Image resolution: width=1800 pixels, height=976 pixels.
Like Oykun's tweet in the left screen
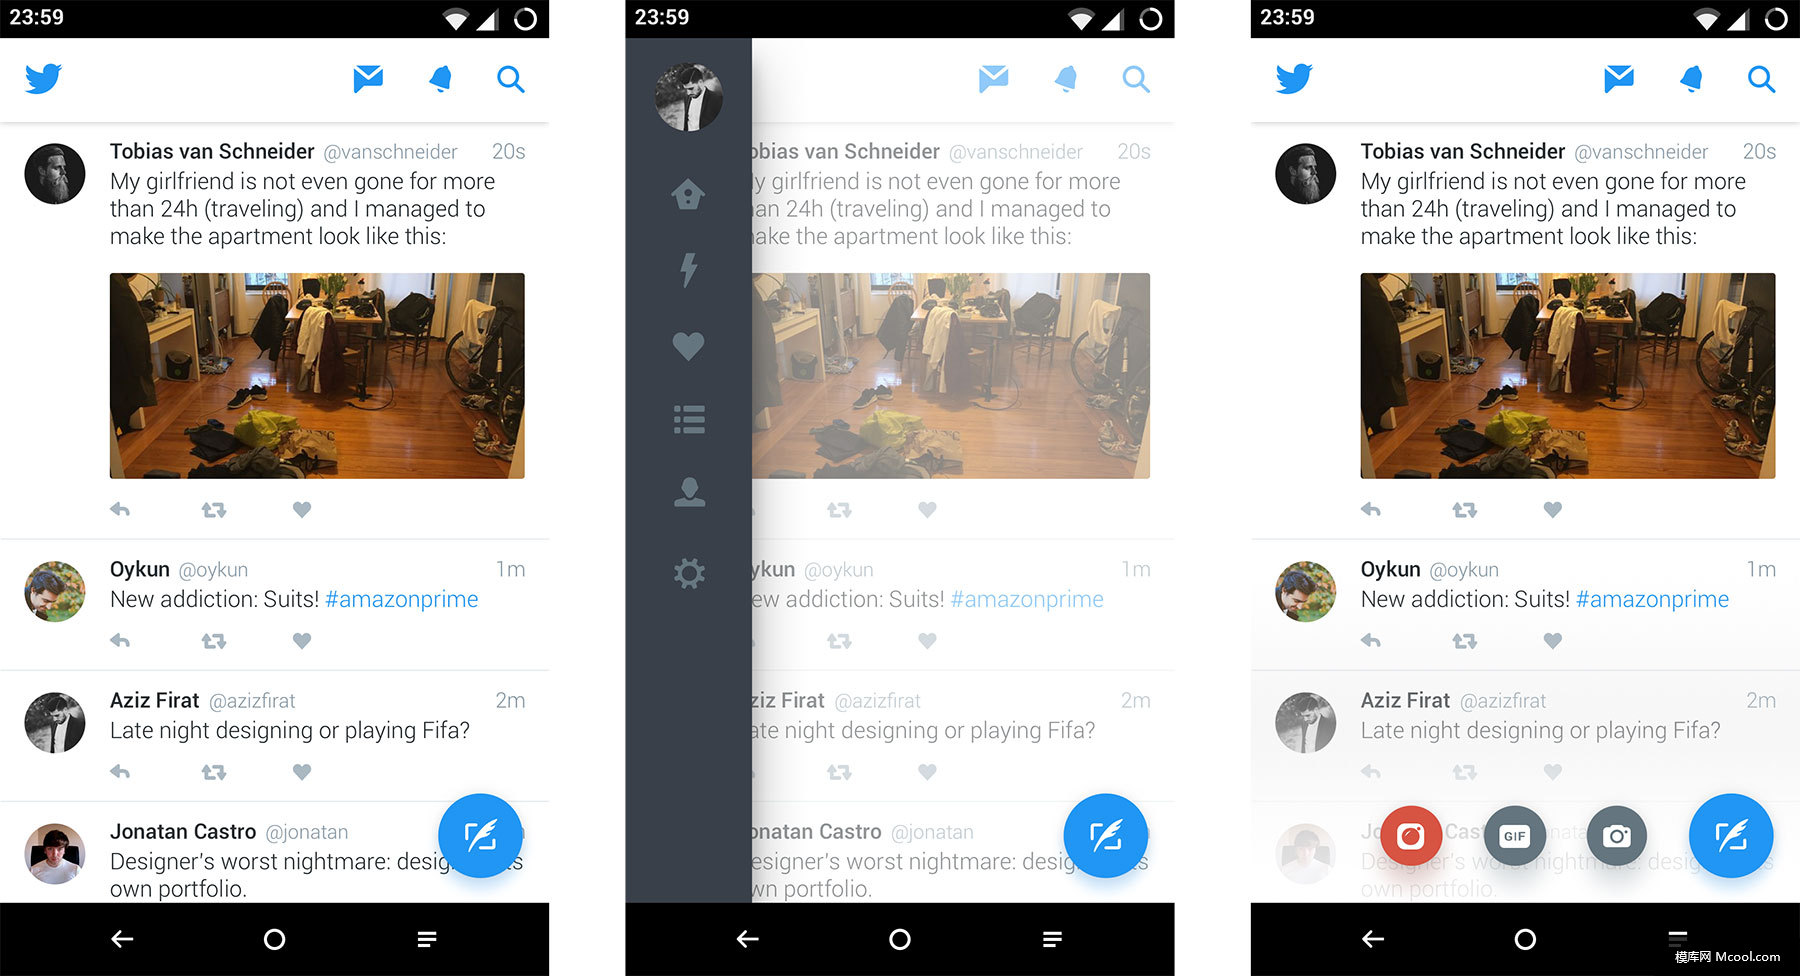tap(302, 640)
